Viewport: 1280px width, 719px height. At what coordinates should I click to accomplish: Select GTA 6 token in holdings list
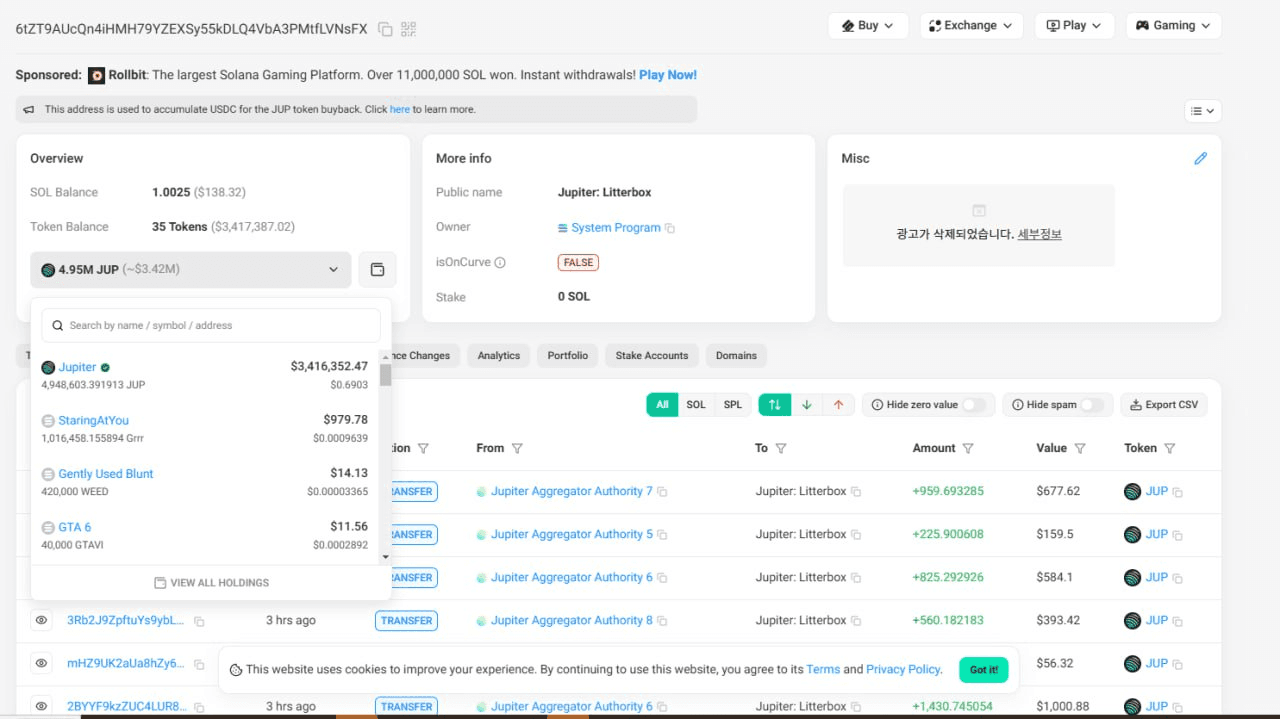[75, 527]
